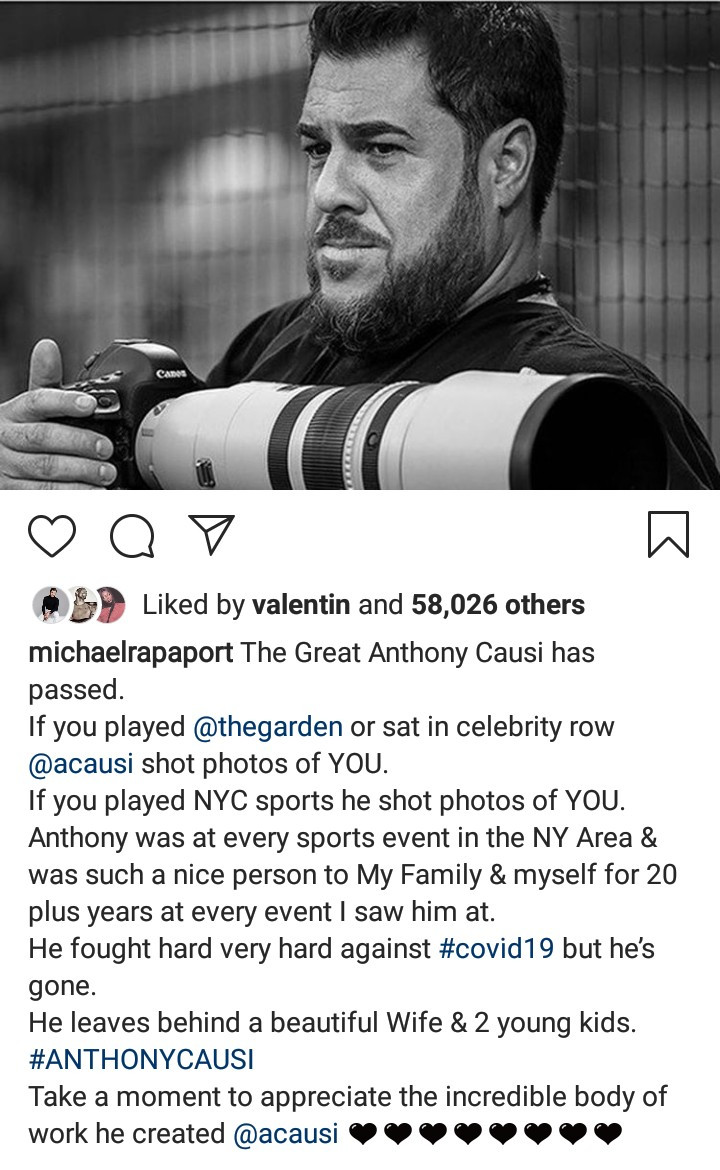Save the post with the bookmark icon
This screenshot has height=1170, width=720.
click(668, 534)
